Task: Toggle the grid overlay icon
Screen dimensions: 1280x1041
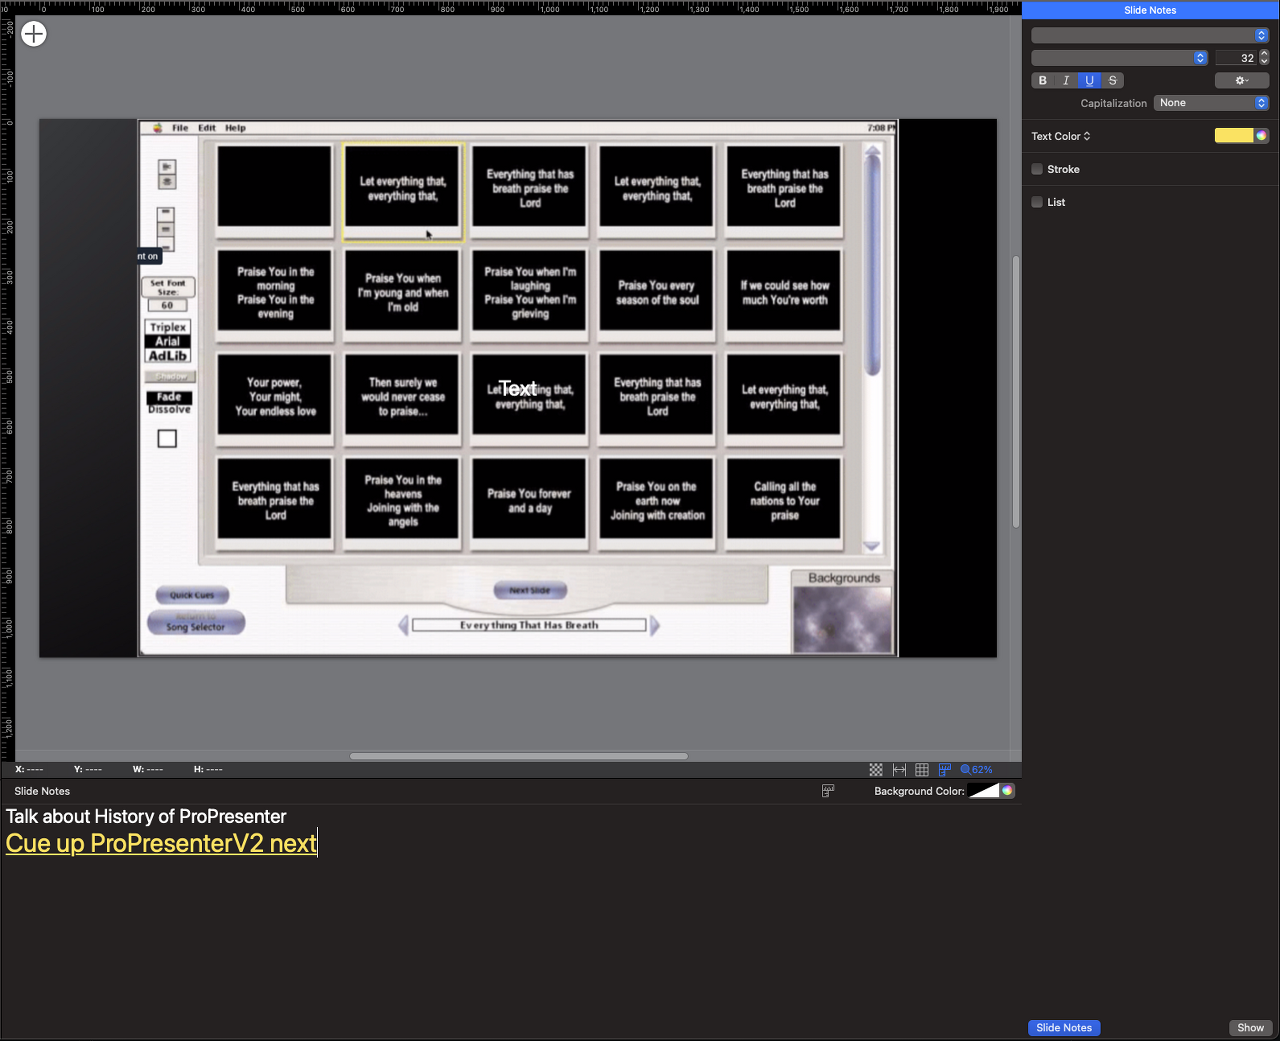Action: pyautogui.click(x=922, y=770)
